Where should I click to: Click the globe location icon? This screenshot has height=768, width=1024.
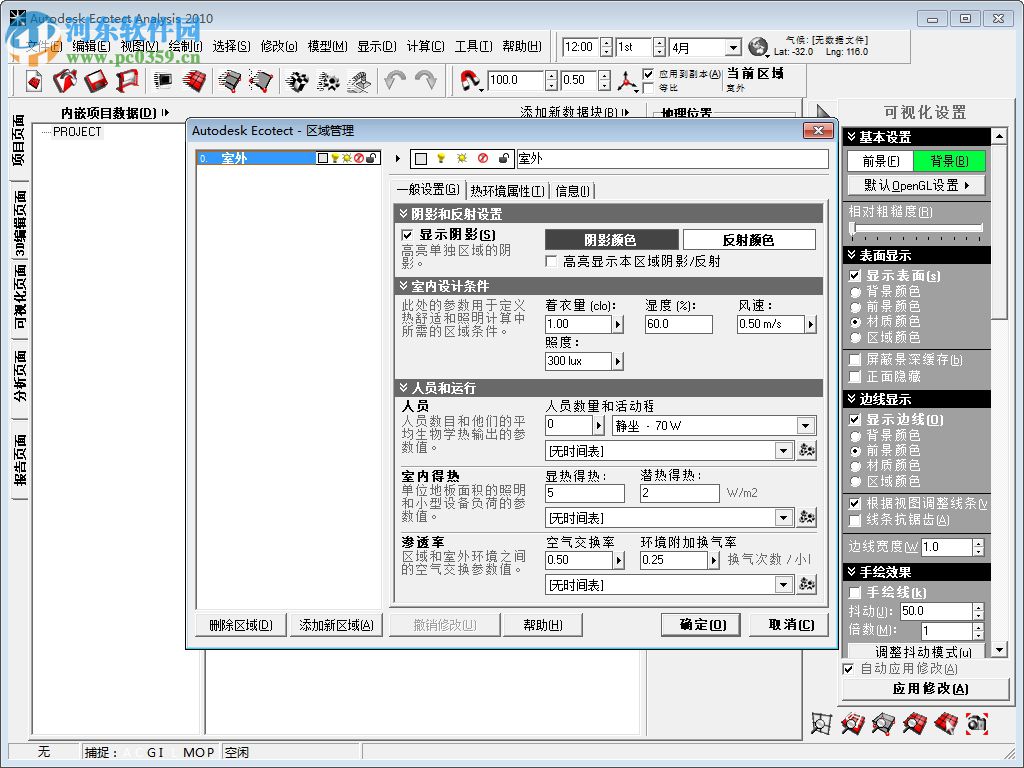pyautogui.click(x=758, y=47)
